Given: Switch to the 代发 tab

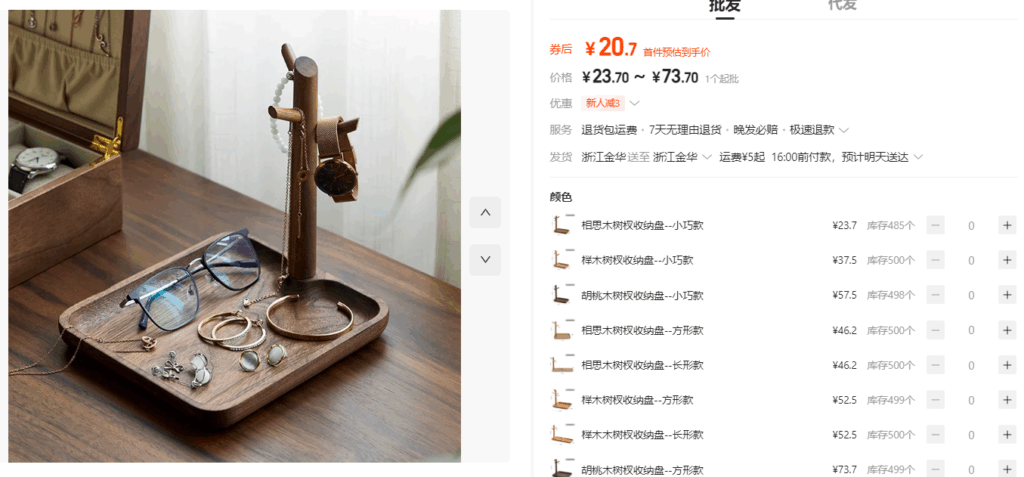Looking at the screenshot, I should [842, 5].
